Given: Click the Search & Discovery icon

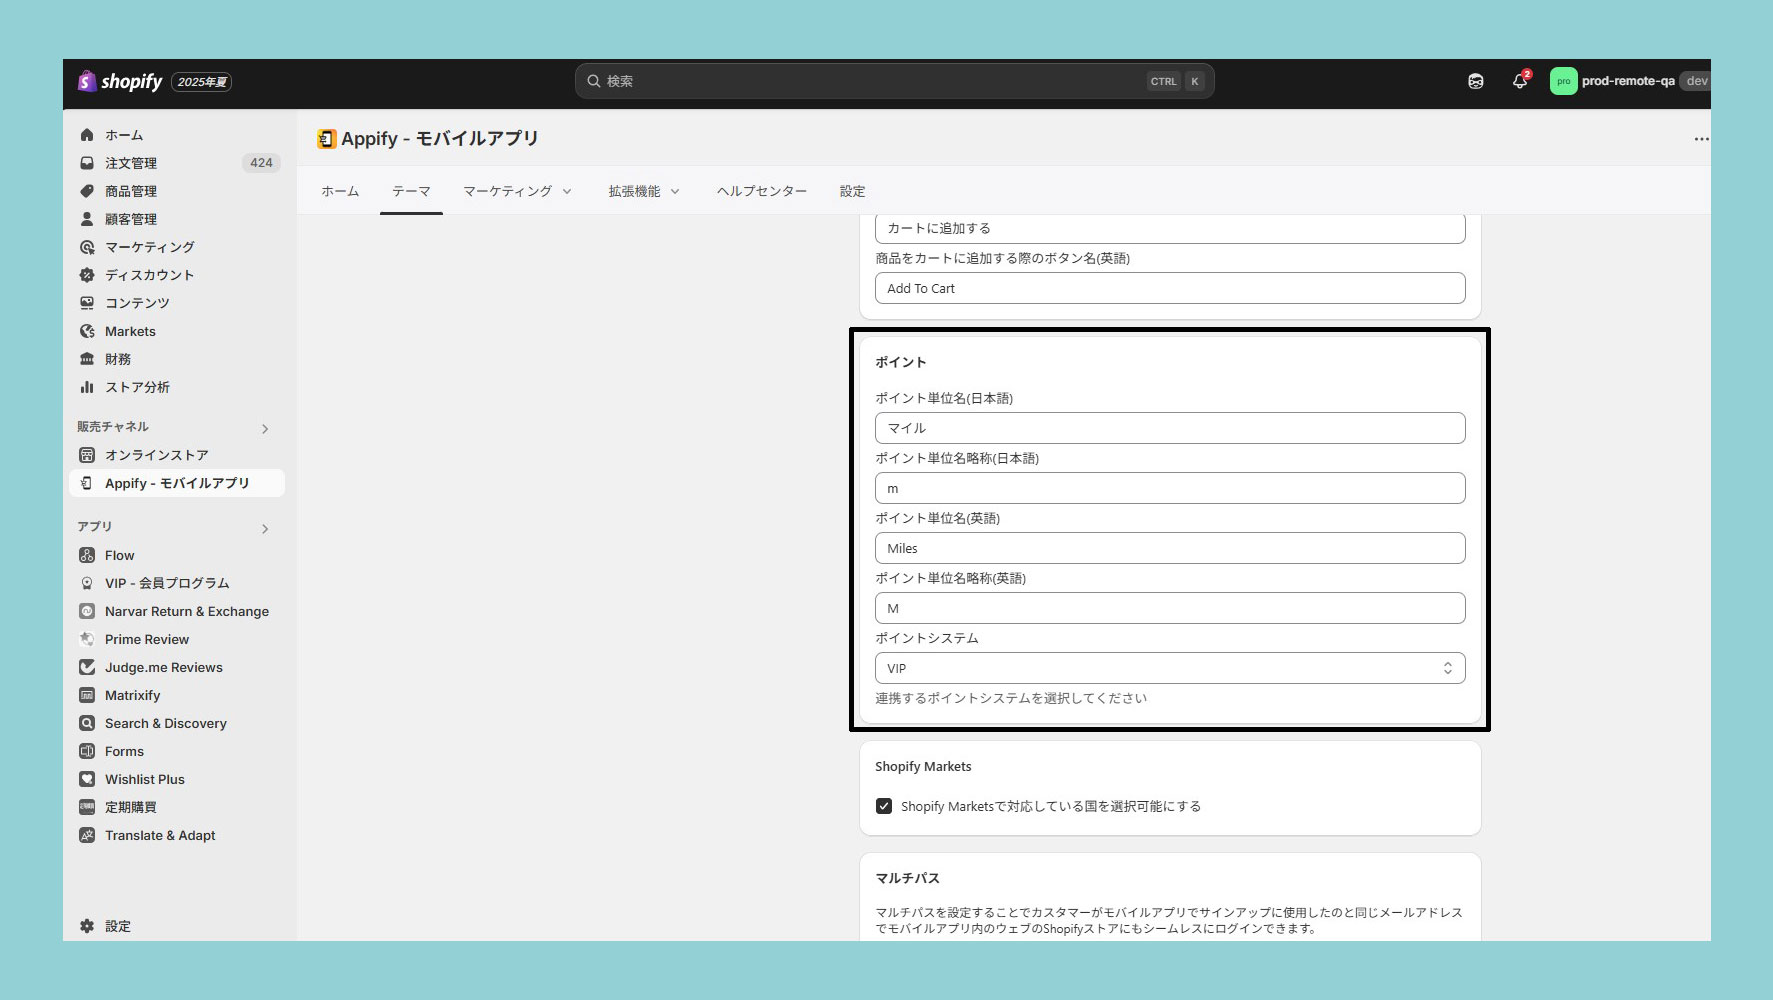Looking at the screenshot, I should click(87, 723).
